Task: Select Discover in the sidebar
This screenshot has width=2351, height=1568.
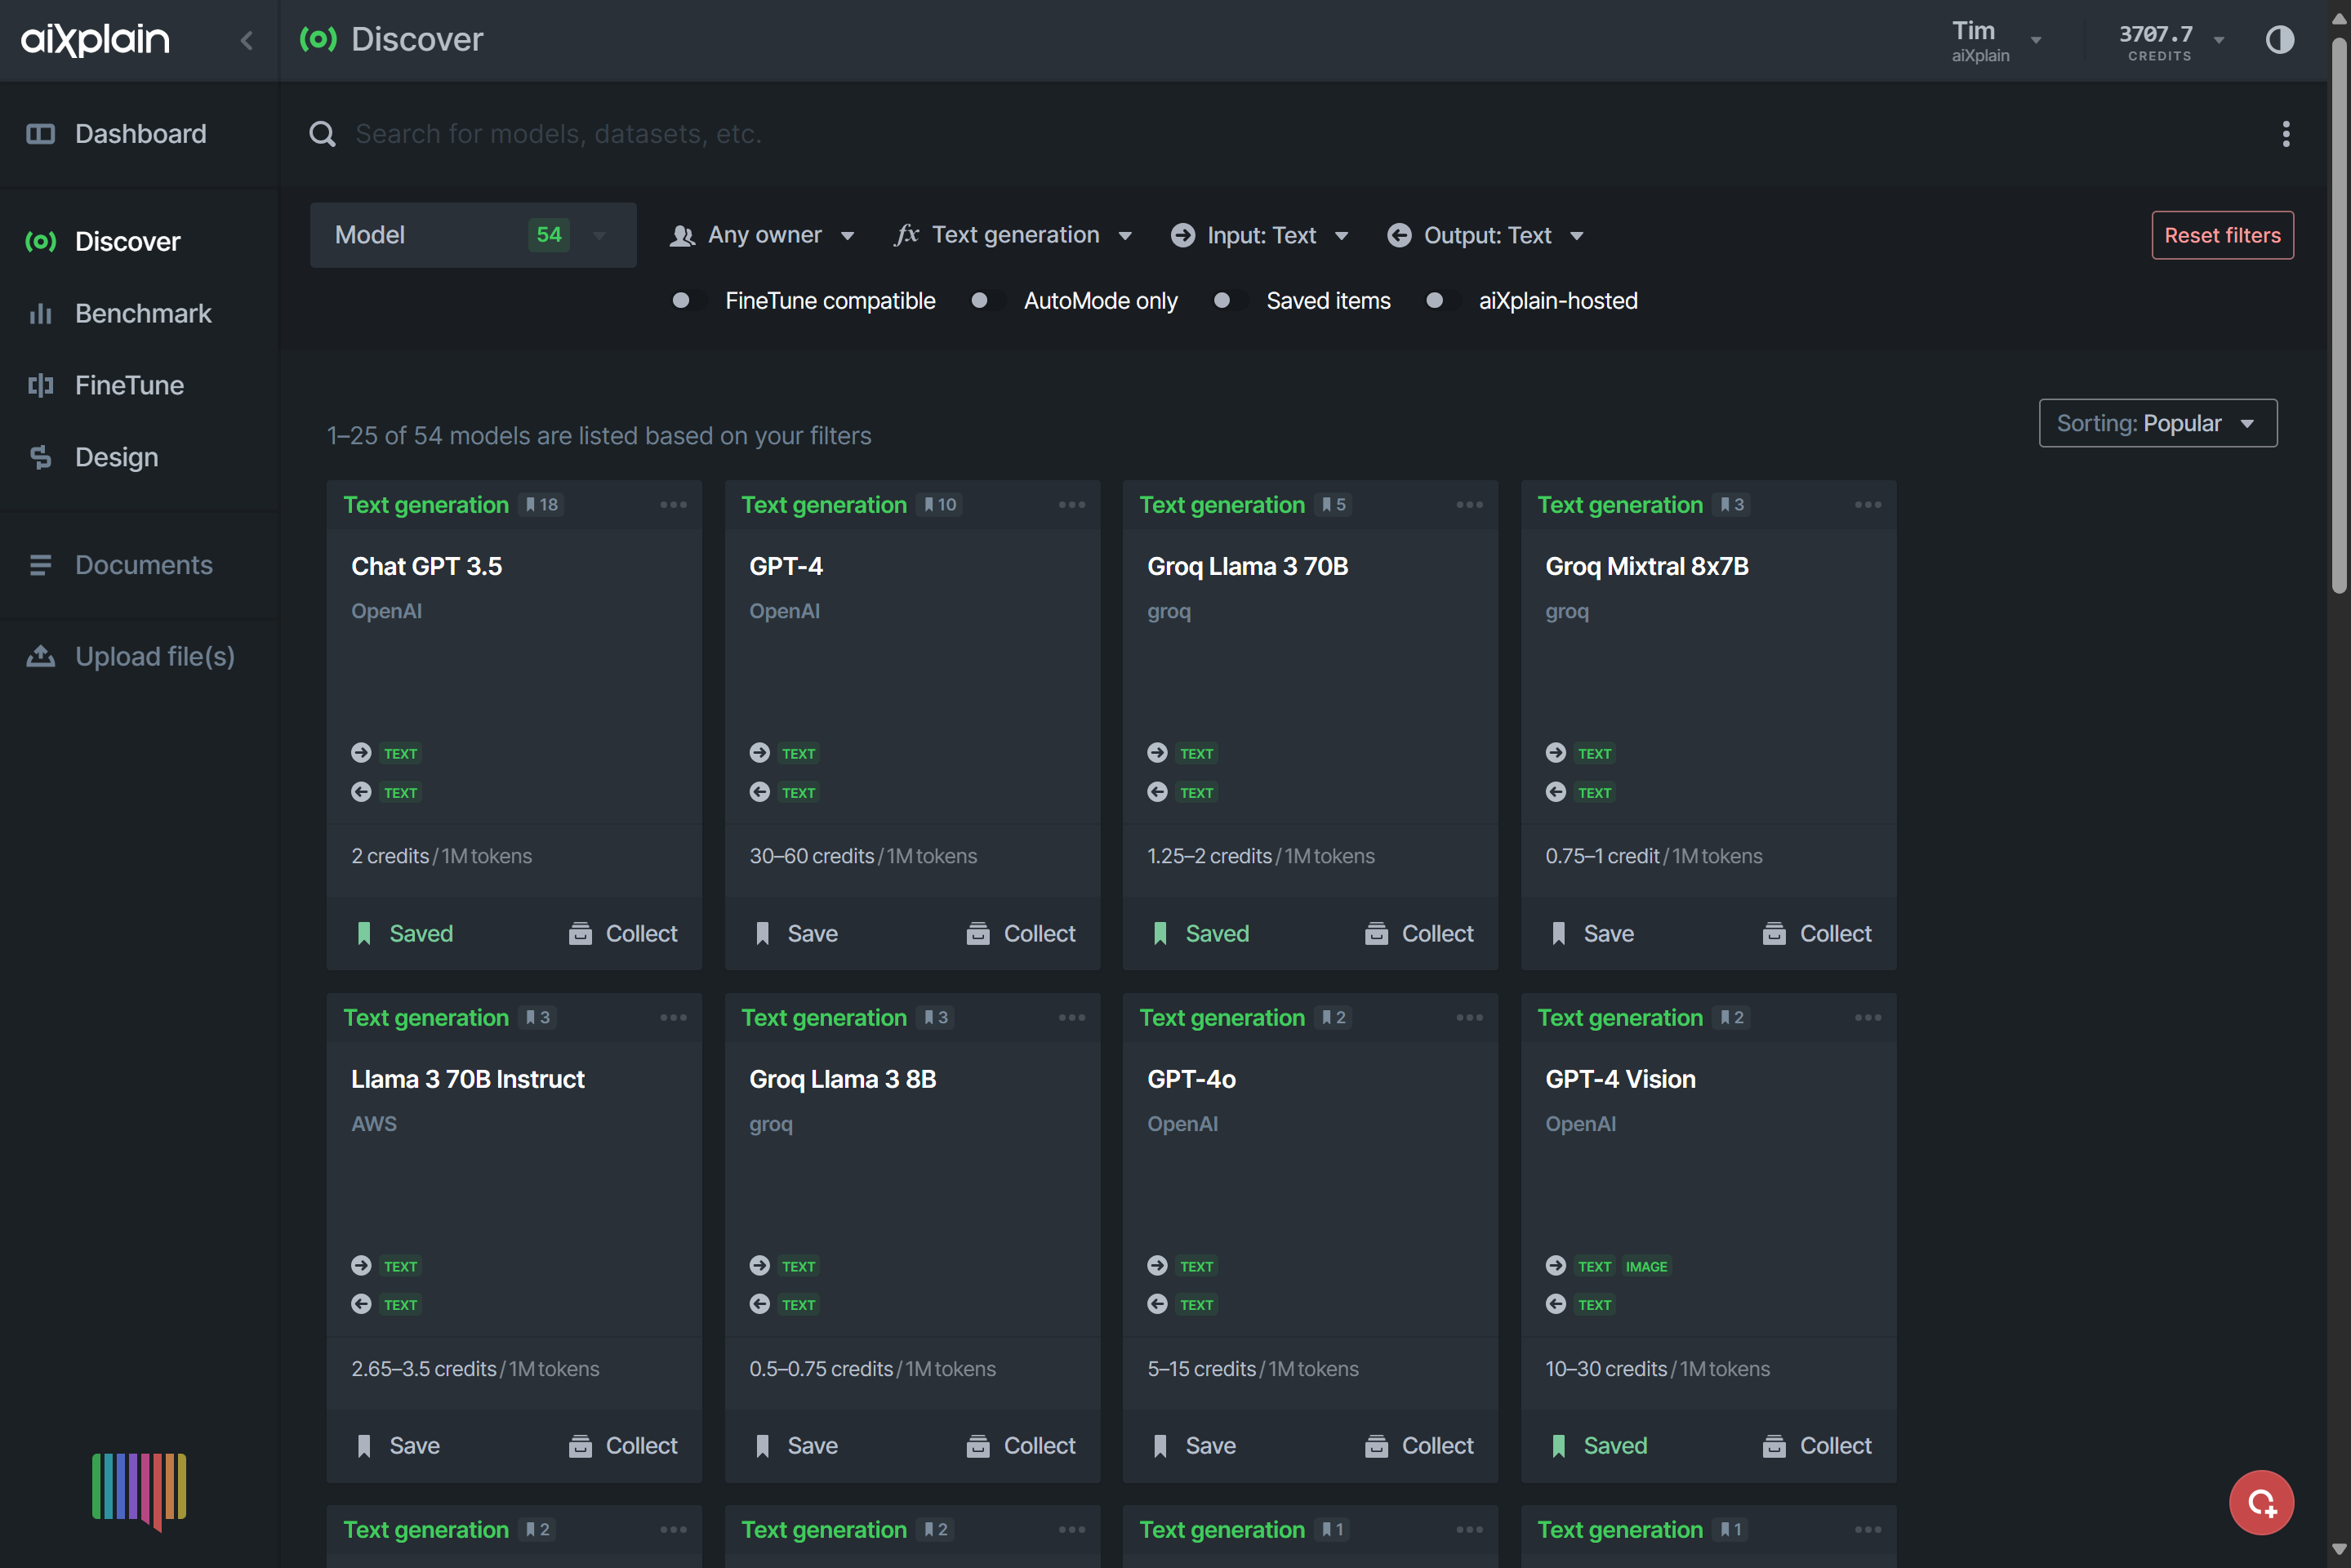Action: (x=139, y=242)
